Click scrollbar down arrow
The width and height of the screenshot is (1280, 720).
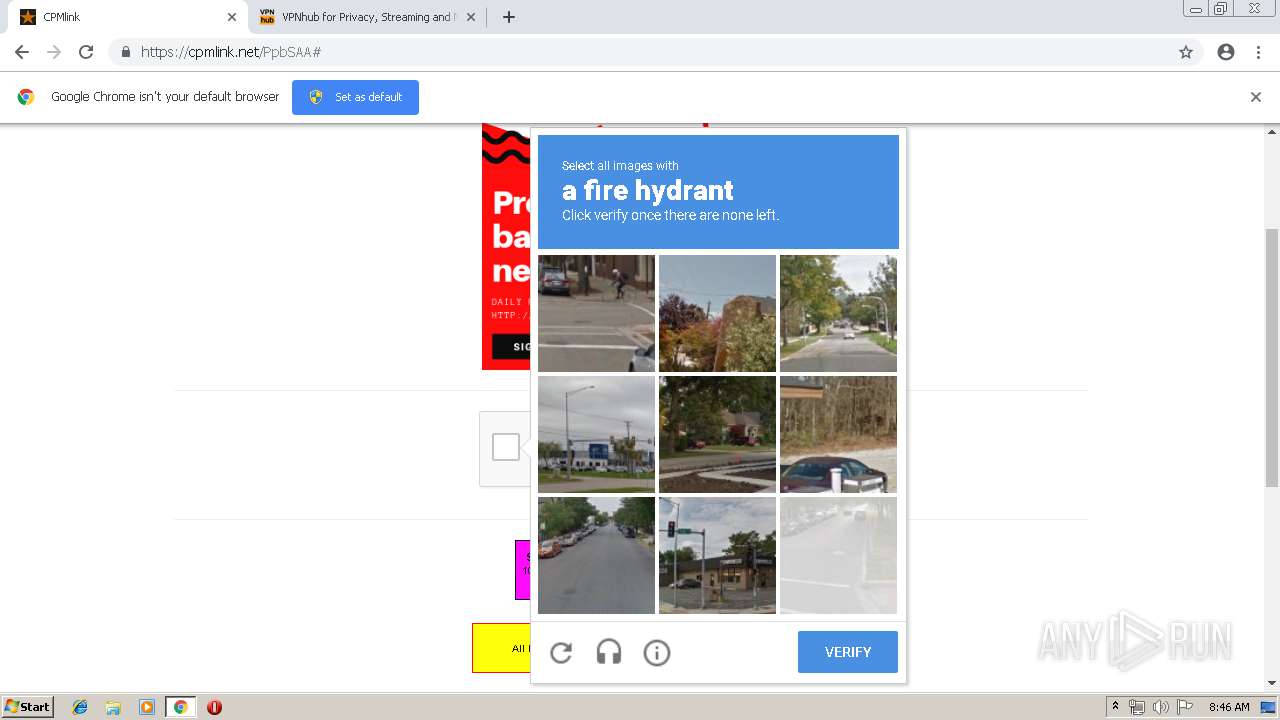(x=1272, y=683)
